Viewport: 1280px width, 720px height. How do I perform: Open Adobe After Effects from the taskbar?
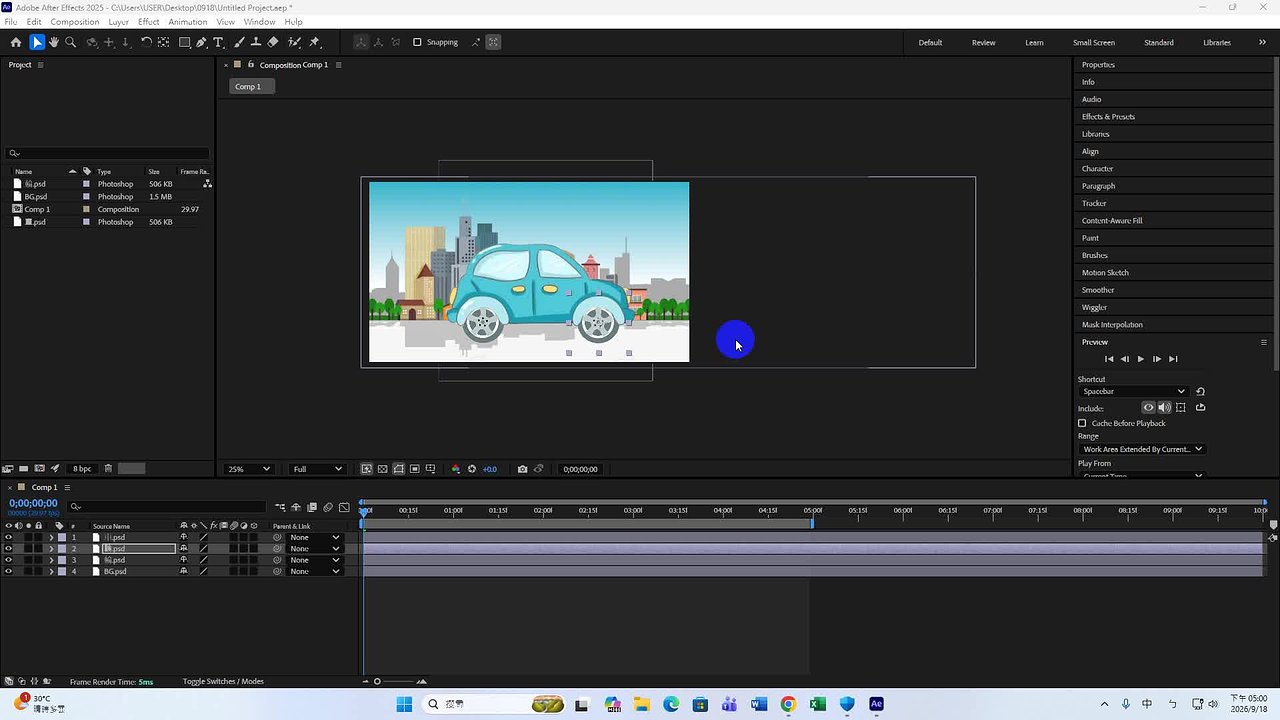[x=876, y=704]
